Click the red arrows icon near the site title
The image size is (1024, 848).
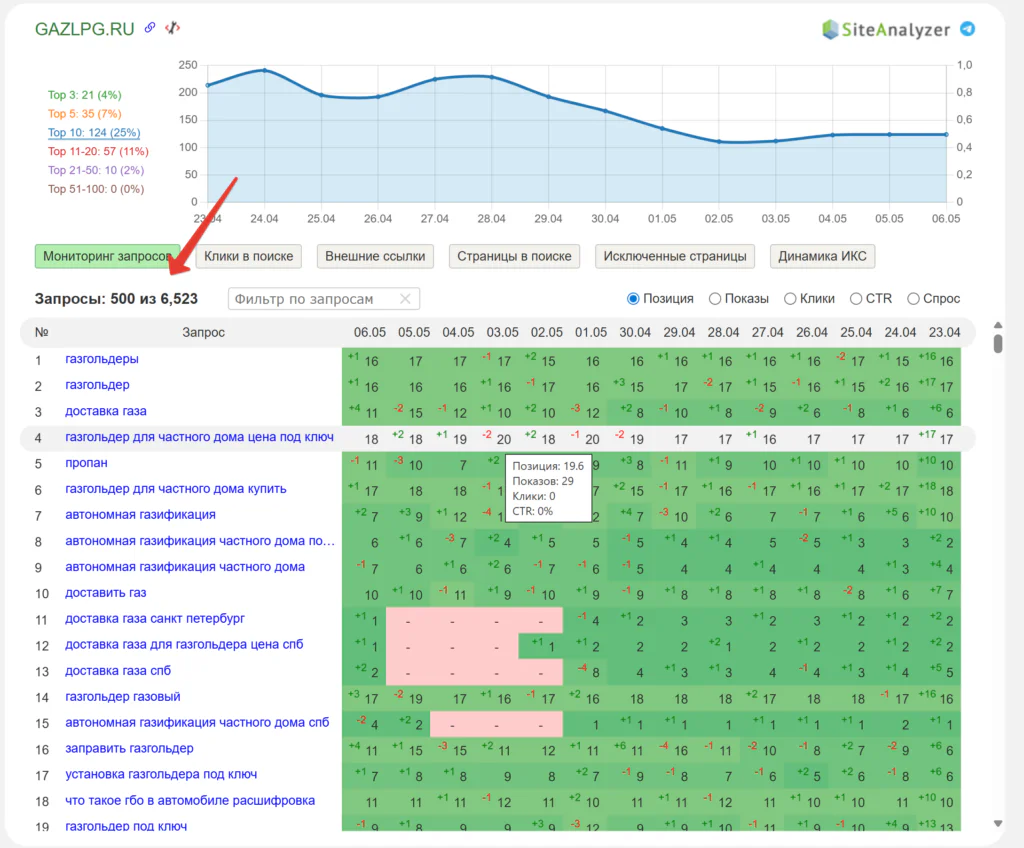point(172,27)
